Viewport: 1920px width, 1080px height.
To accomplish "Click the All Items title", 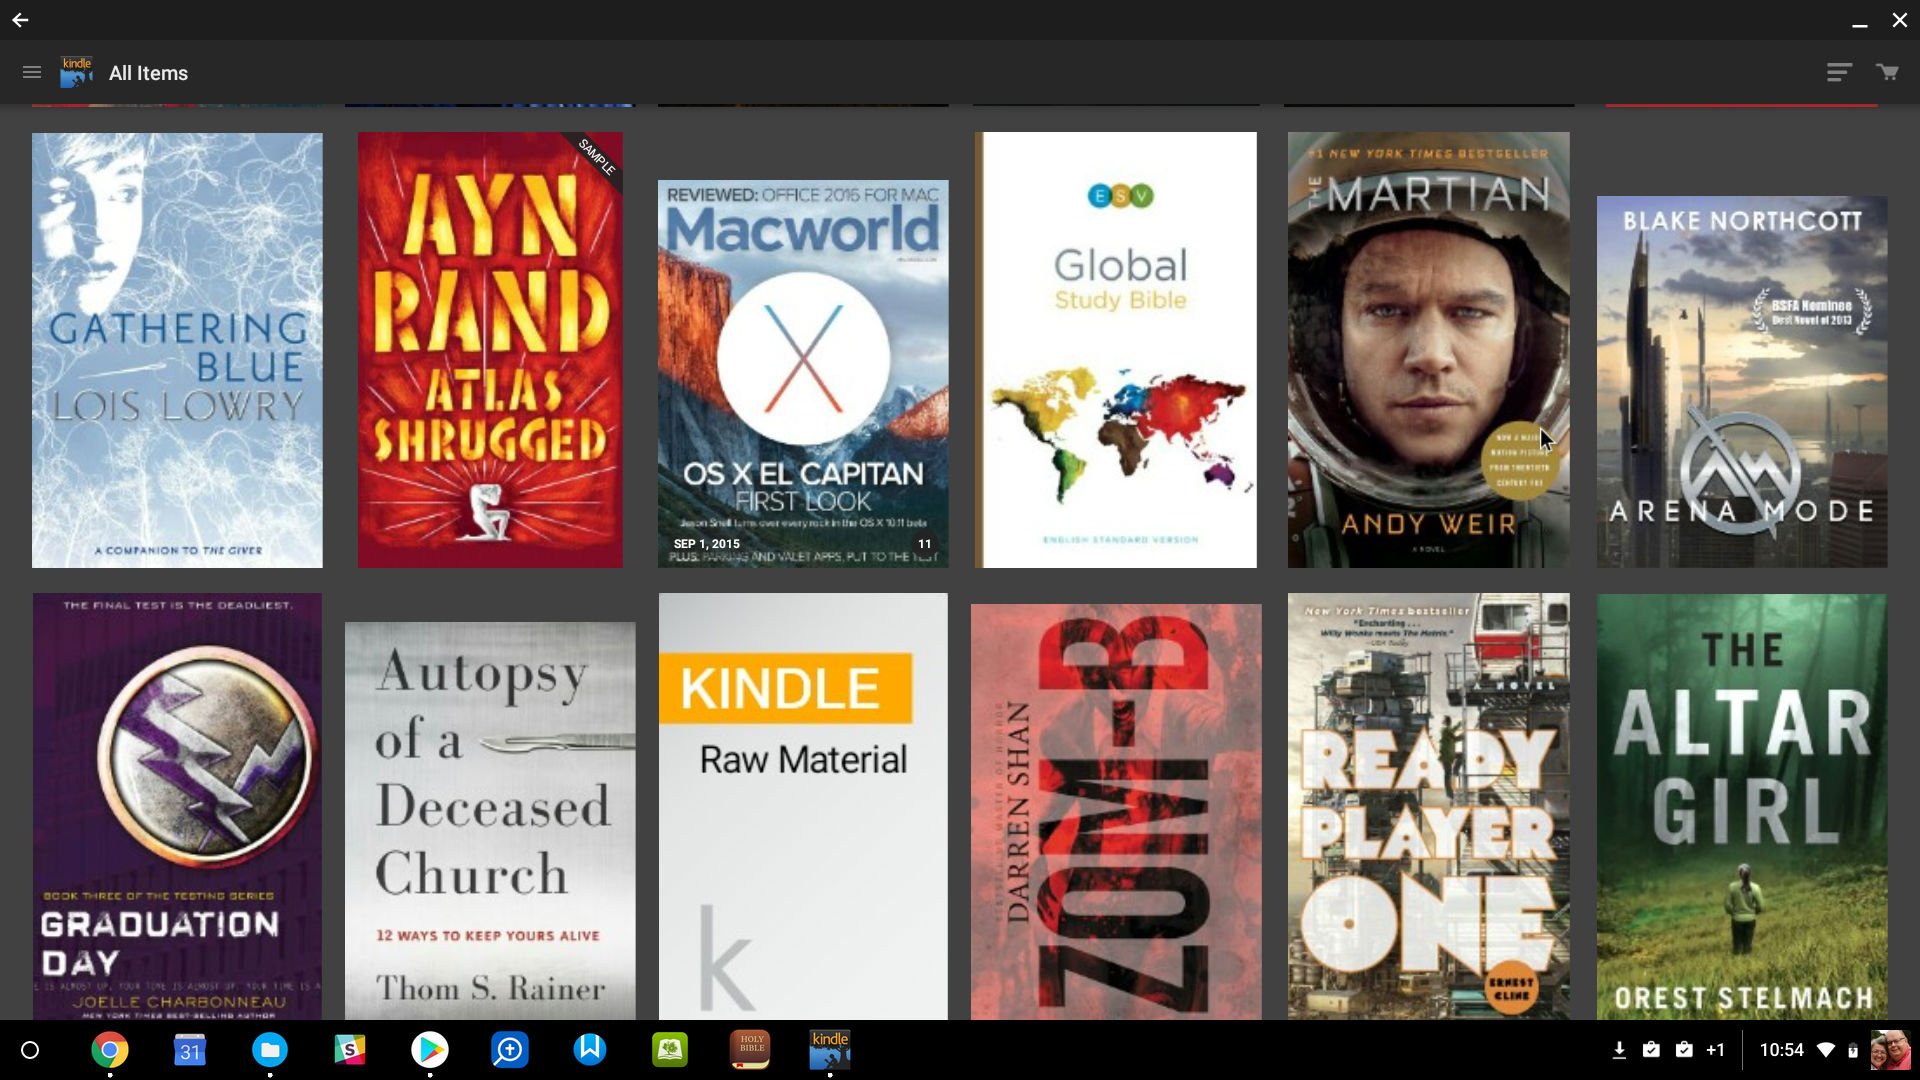I will tap(148, 73).
